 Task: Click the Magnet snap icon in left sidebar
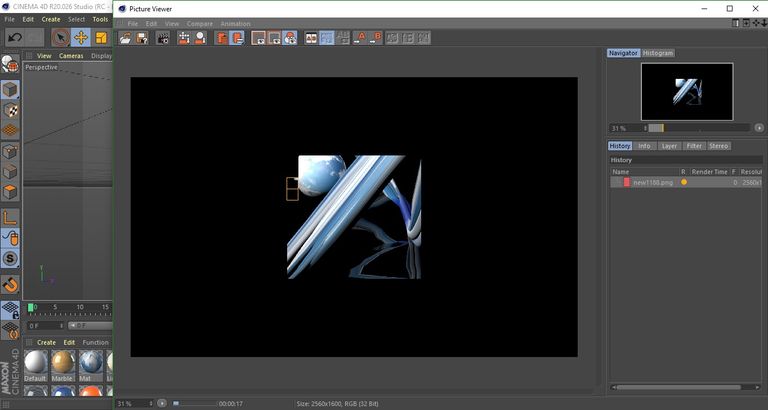point(10,284)
